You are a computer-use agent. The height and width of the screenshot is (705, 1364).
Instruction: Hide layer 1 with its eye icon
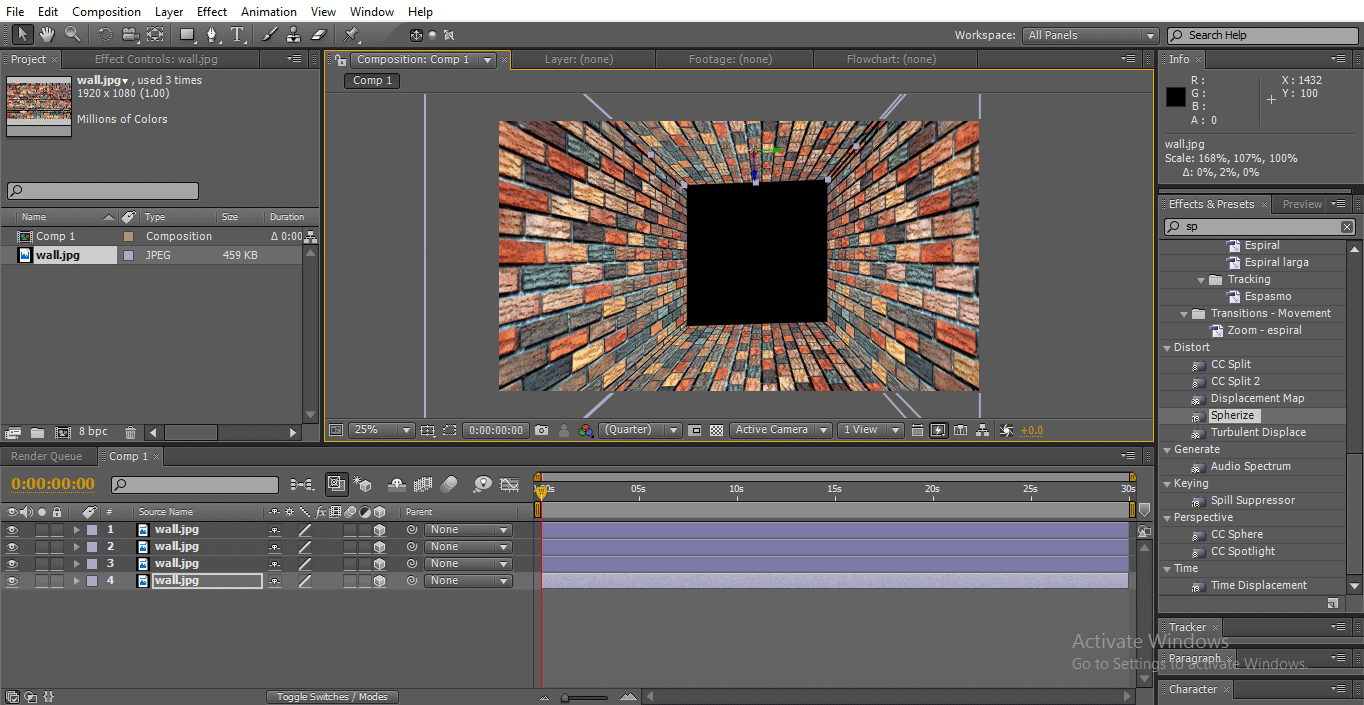coord(12,530)
